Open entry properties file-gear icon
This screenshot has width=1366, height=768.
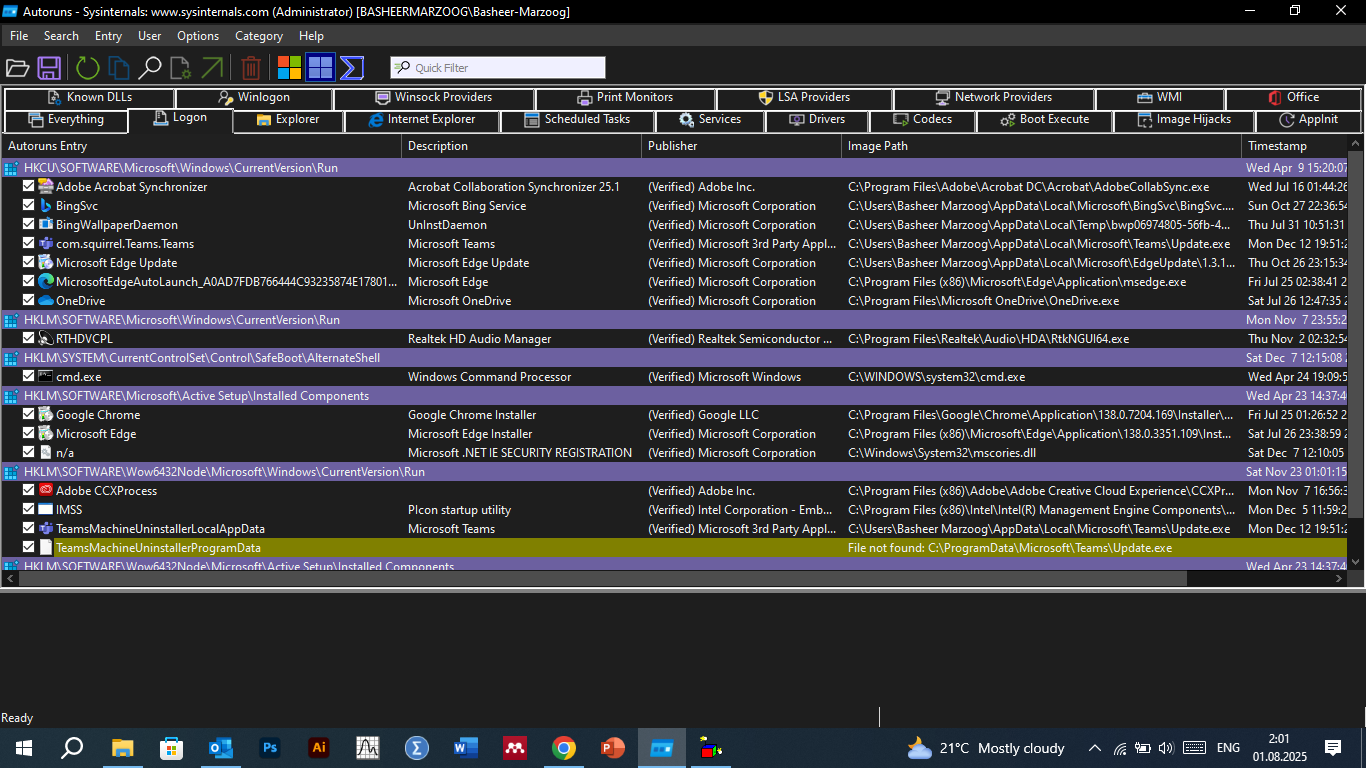[x=180, y=68]
